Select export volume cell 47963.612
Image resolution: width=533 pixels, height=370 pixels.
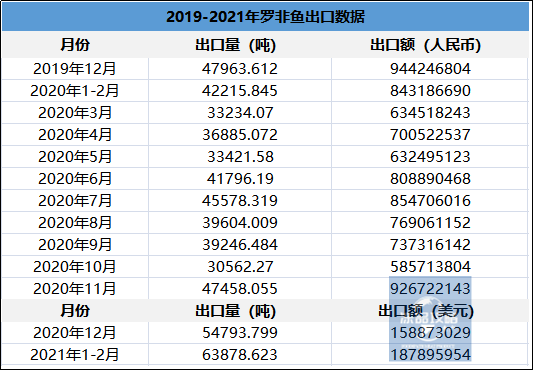[x=240, y=69]
